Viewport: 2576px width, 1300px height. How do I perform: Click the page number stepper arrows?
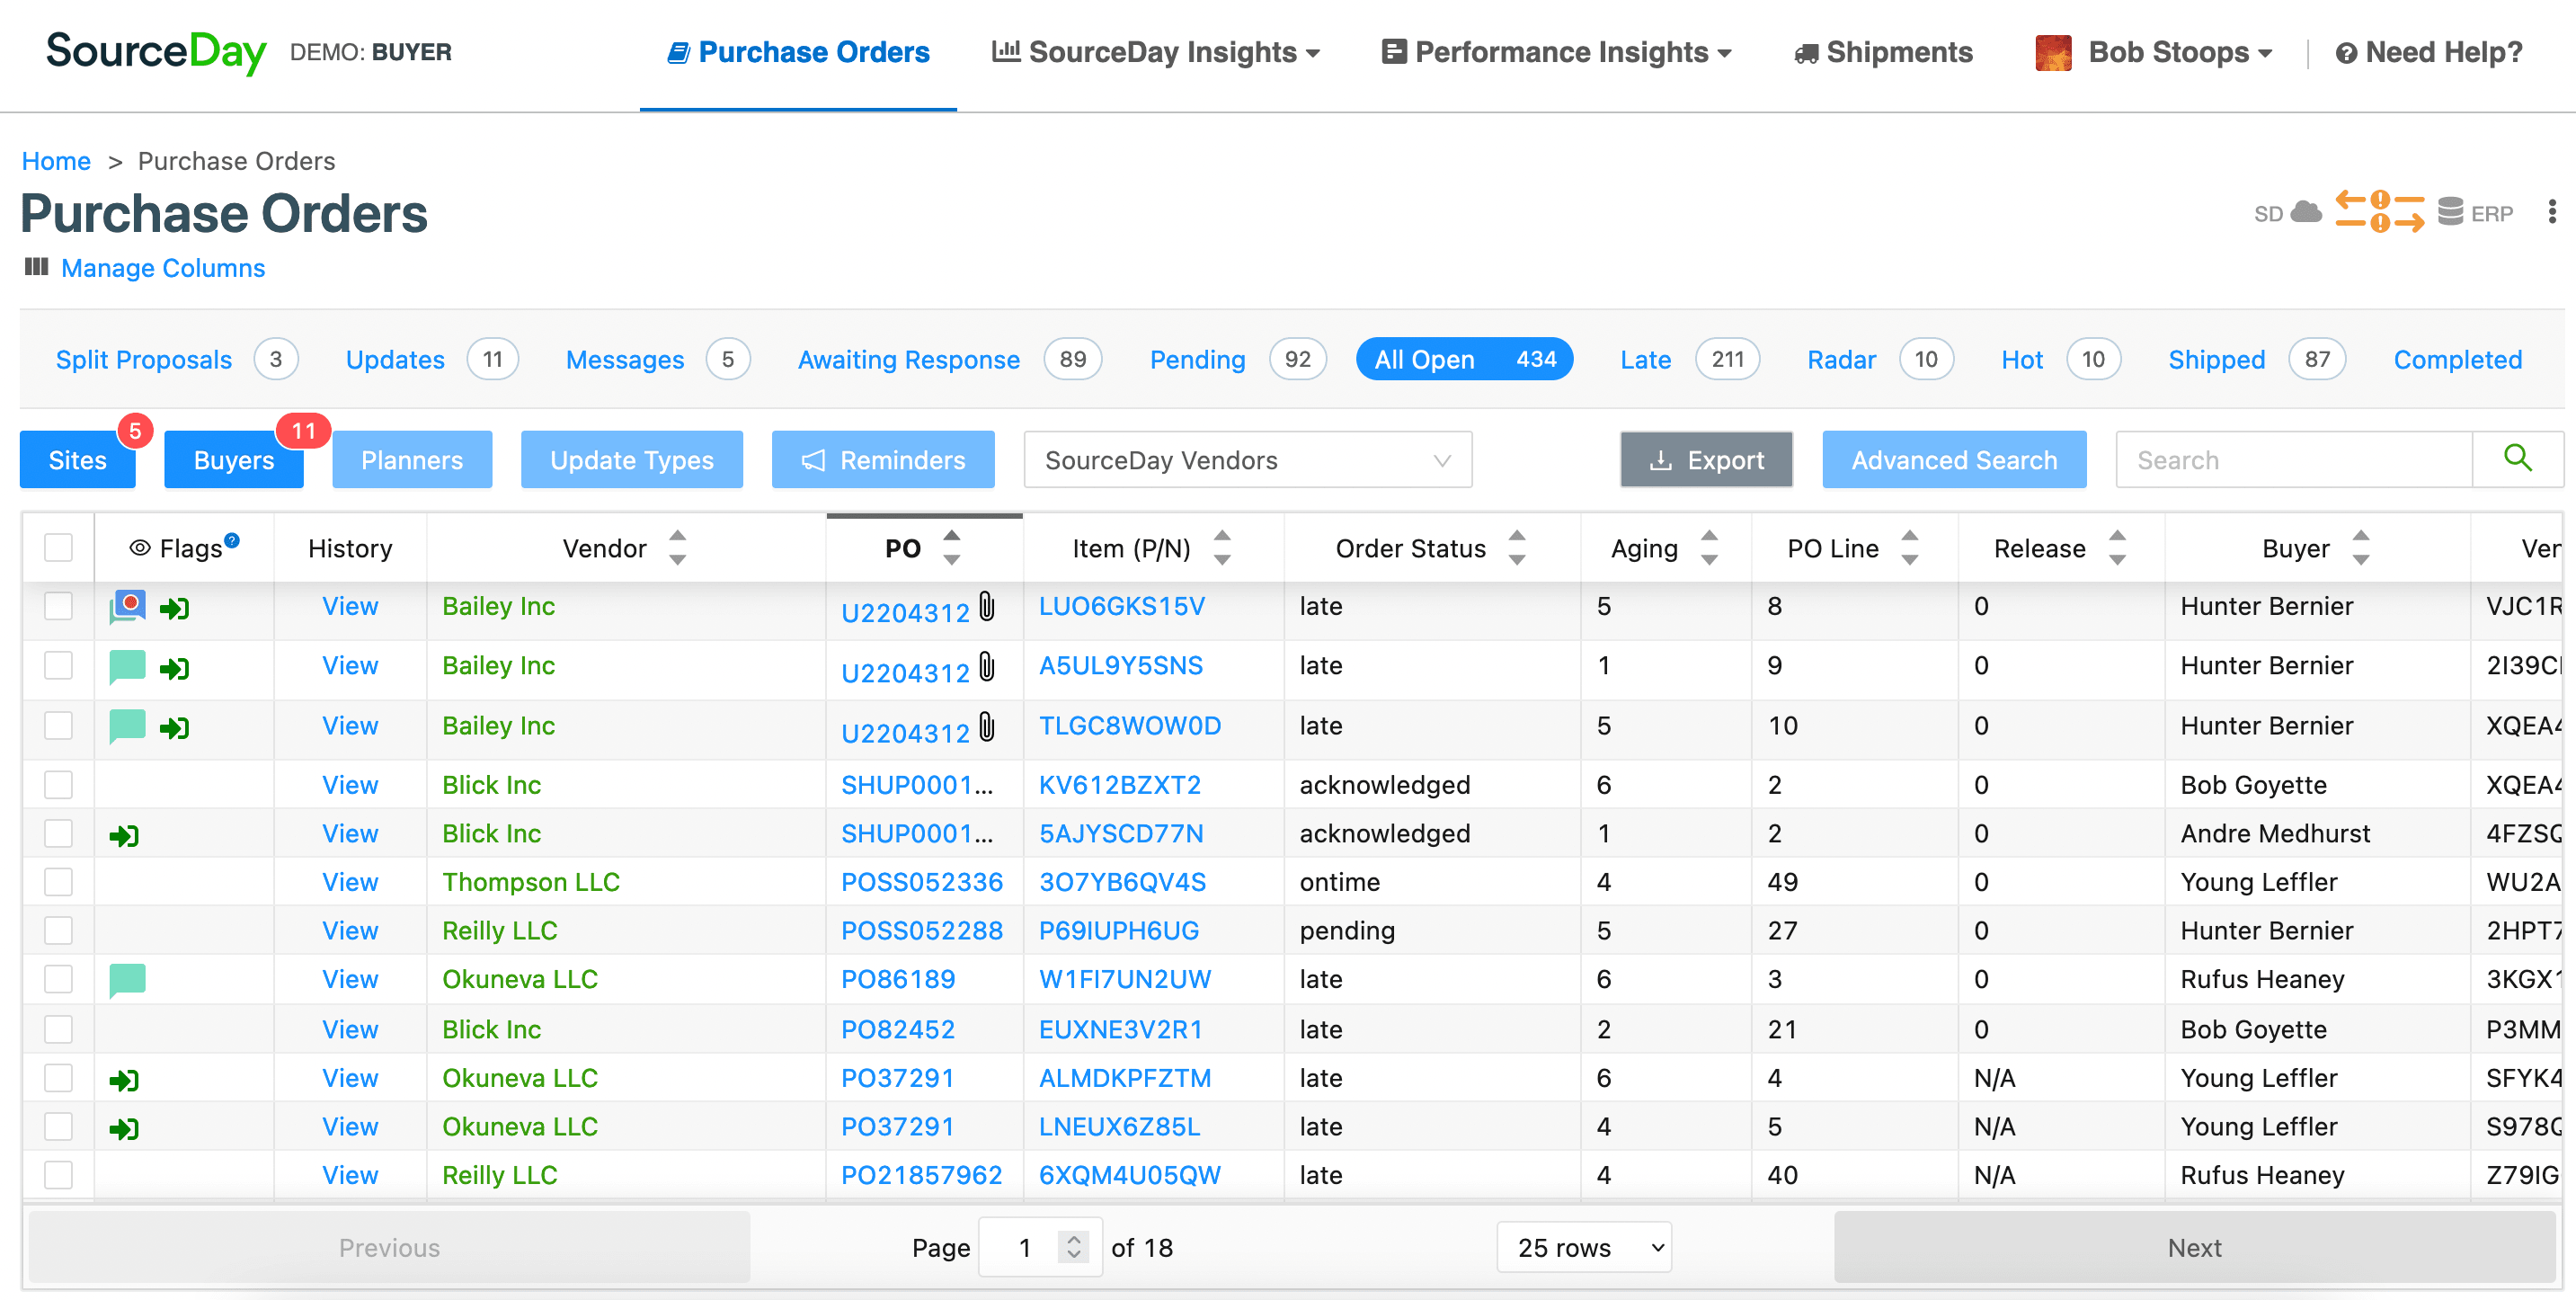coord(1073,1247)
